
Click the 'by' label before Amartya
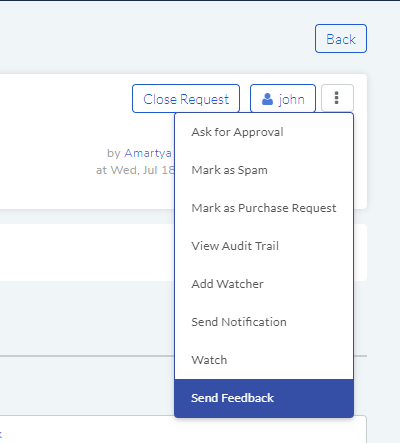[x=114, y=153]
